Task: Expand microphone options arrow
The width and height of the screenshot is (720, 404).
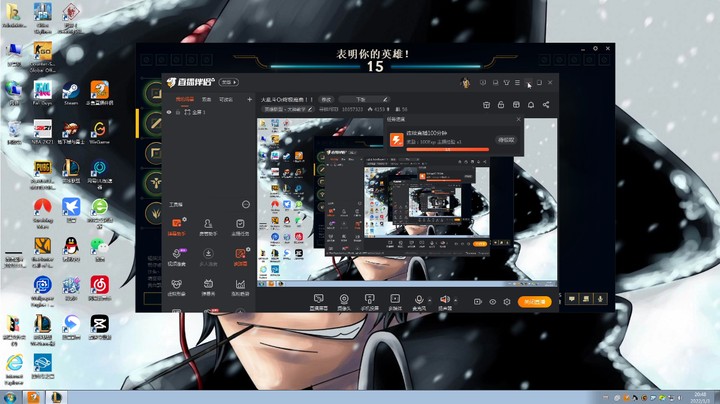Action: tap(429, 300)
